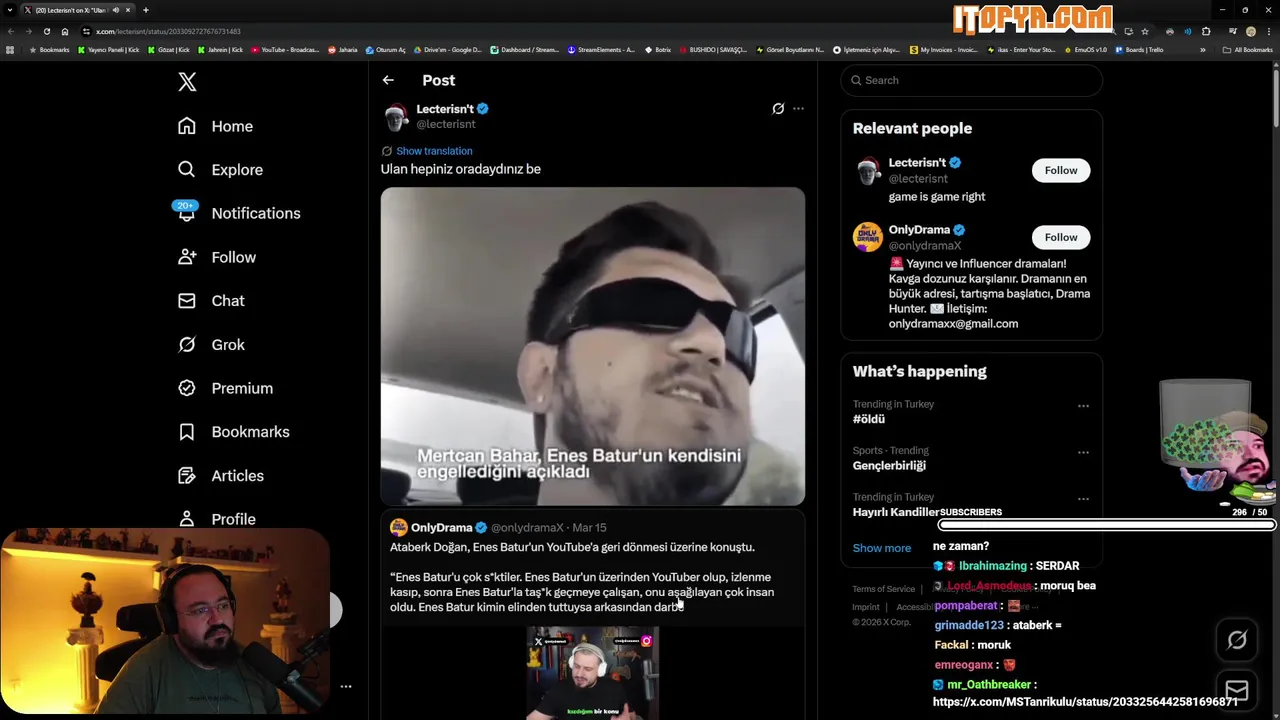The image size is (1280, 720).
Task: Click Show more under What's happening
Action: point(882,548)
